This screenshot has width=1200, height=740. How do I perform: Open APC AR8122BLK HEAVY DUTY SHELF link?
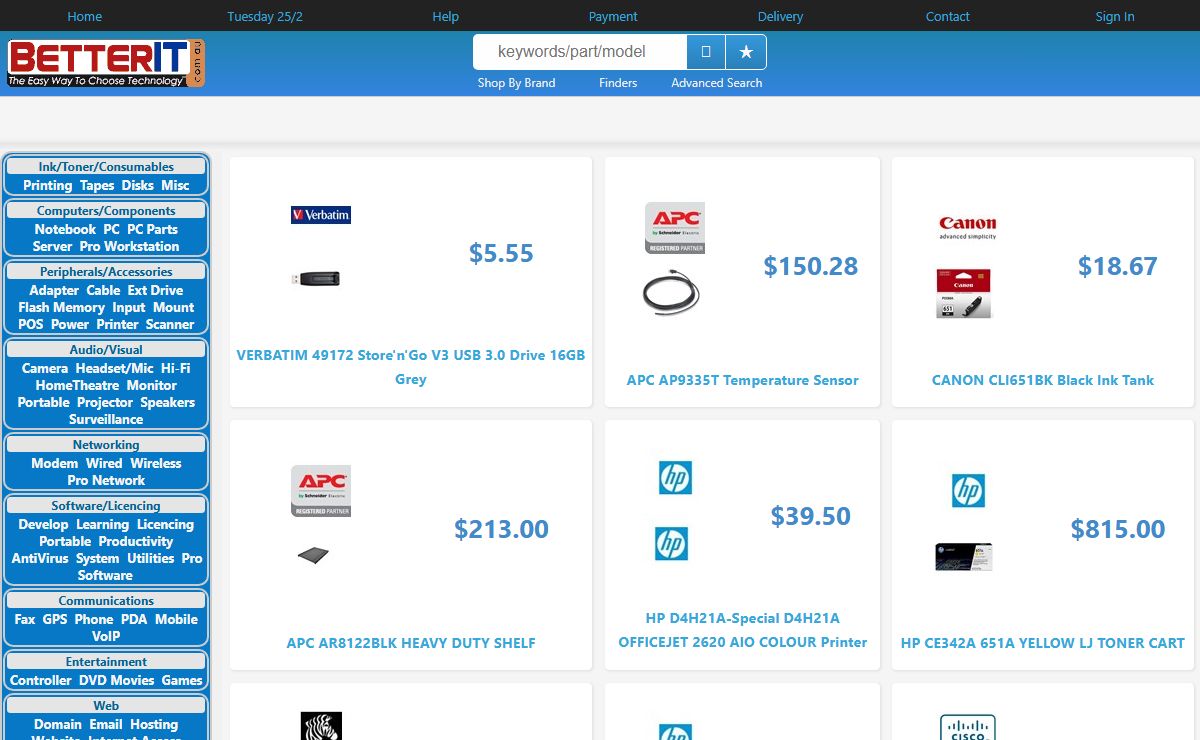tap(411, 643)
